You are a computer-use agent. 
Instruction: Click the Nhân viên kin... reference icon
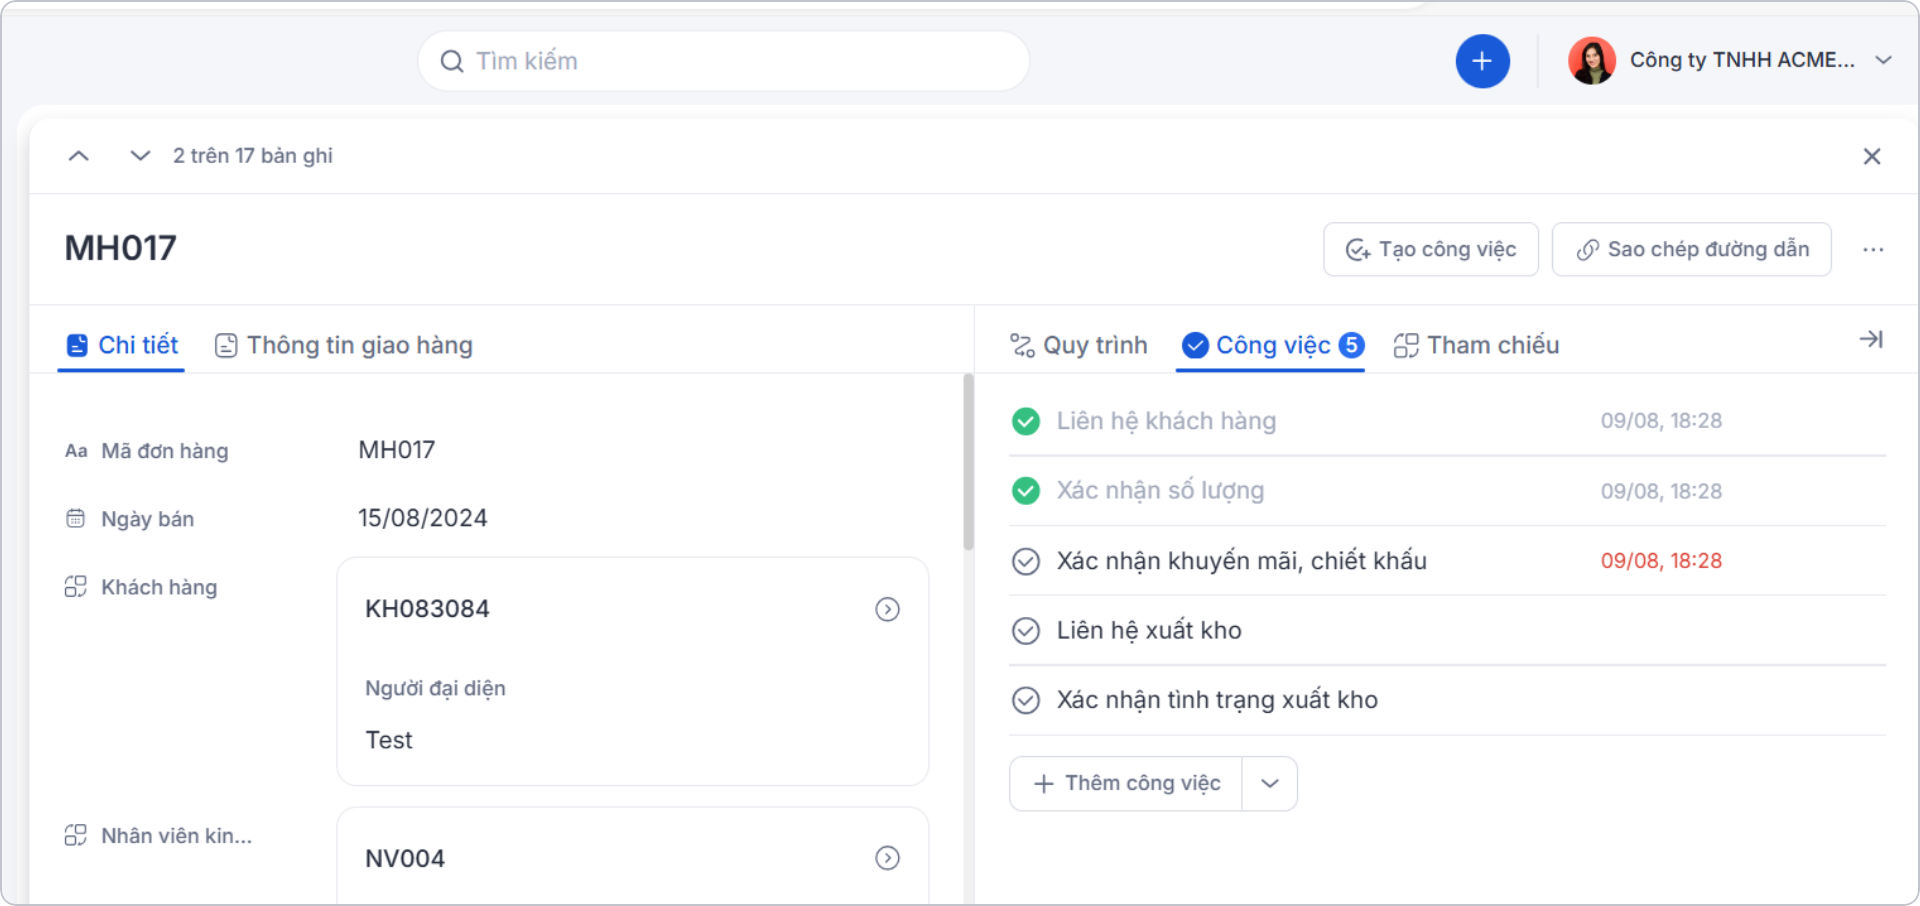[76, 835]
